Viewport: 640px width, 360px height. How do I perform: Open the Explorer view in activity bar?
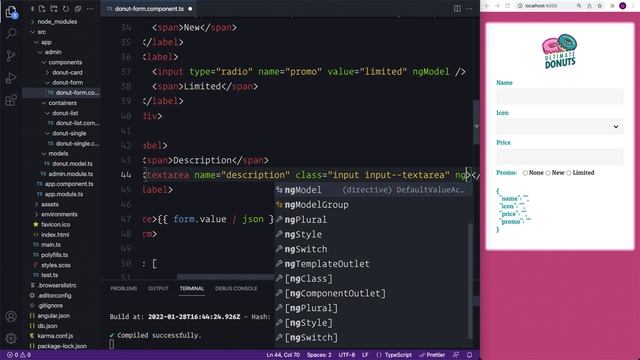[x=11, y=12]
